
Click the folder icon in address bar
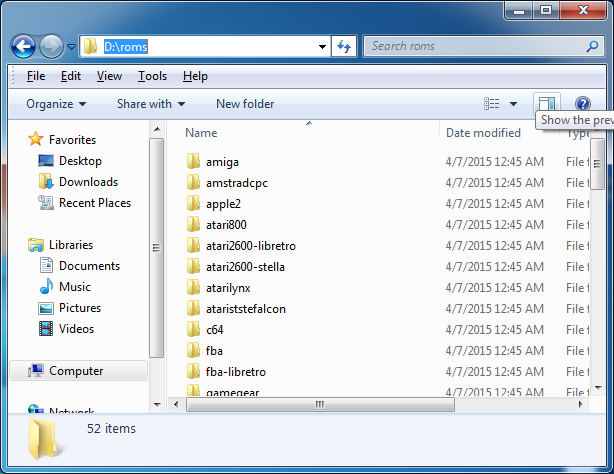[90, 46]
